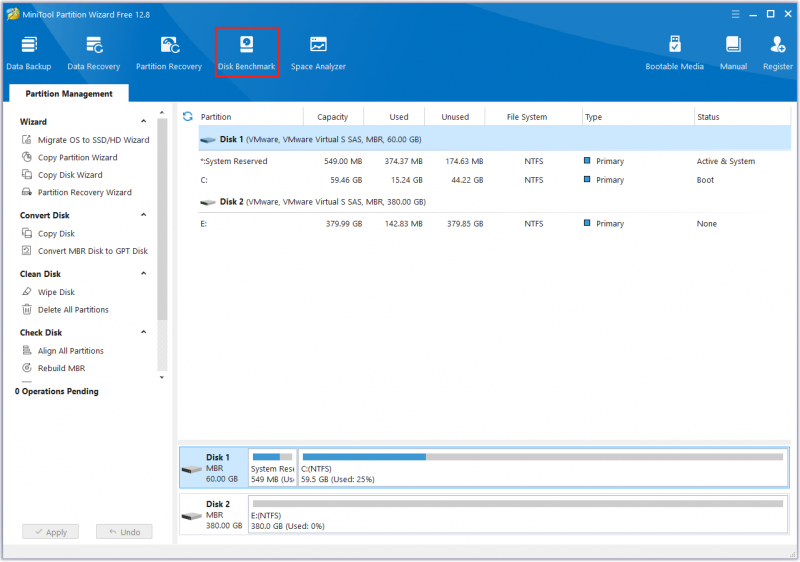Select the Disk 1 row in partition list
This screenshot has width=800, height=562.
click(494, 139)
